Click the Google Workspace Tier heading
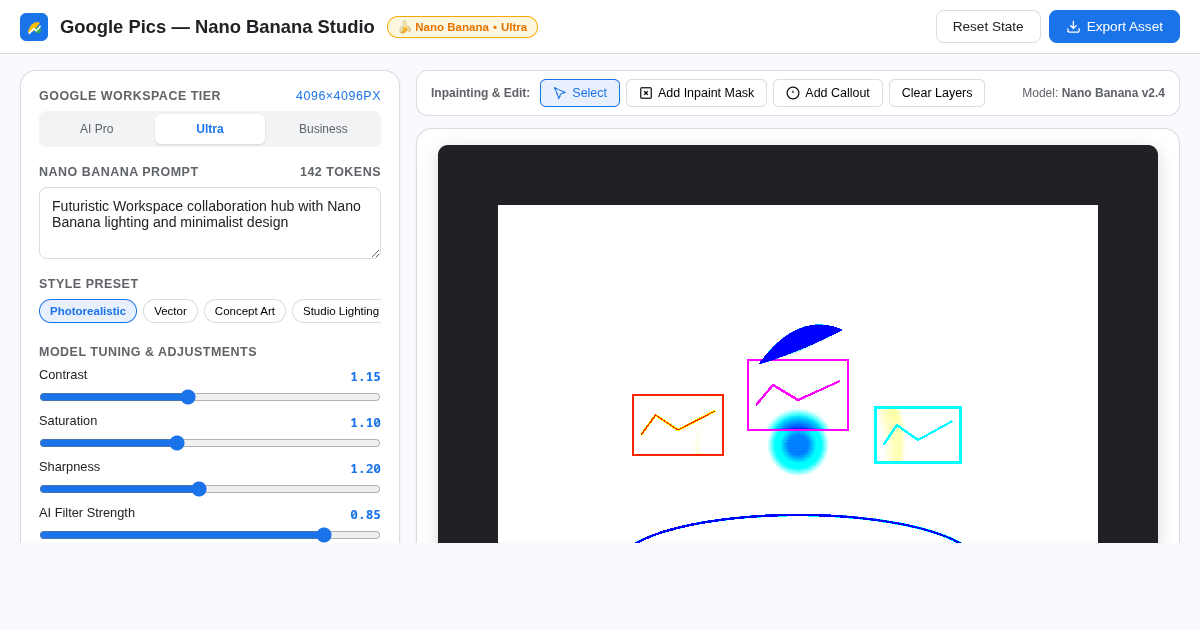The width and height of the screenshot is (1200, 630). coord(130,96)
